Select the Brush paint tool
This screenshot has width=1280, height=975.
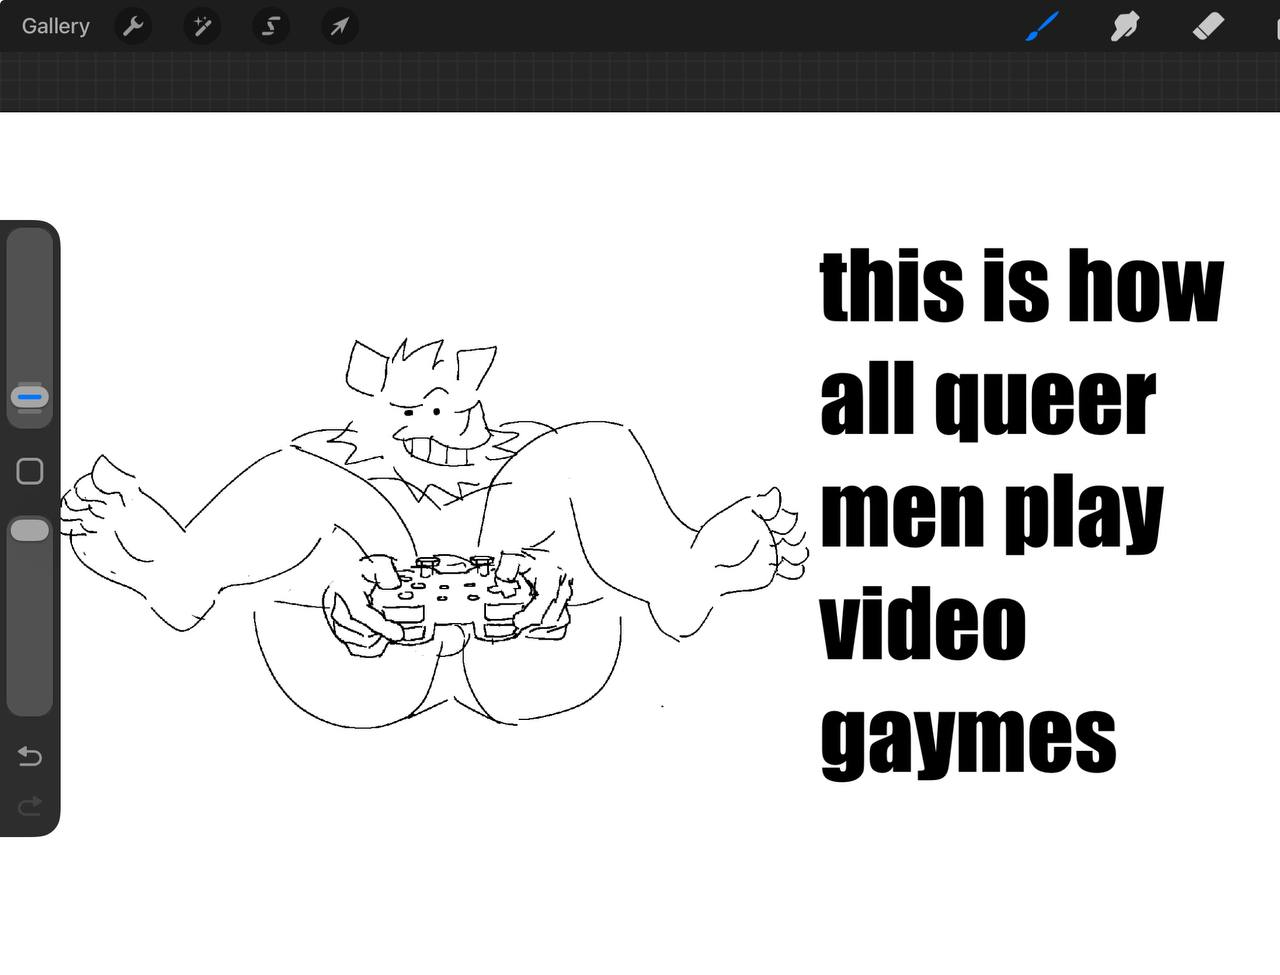1041,26
